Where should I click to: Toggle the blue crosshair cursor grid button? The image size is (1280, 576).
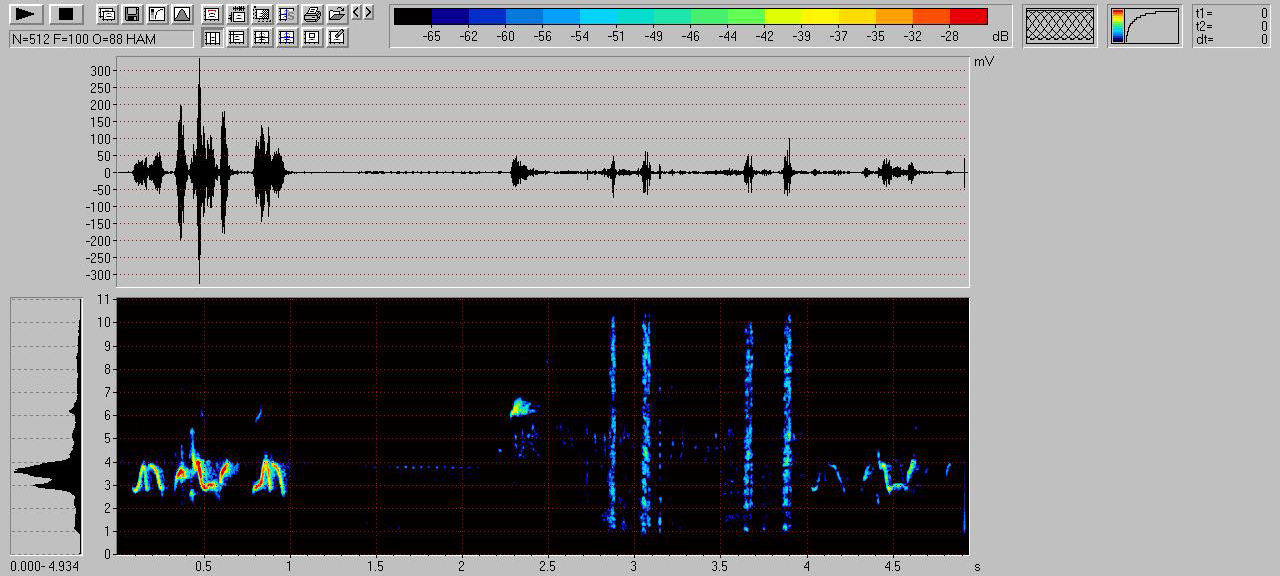pos(287,38)
